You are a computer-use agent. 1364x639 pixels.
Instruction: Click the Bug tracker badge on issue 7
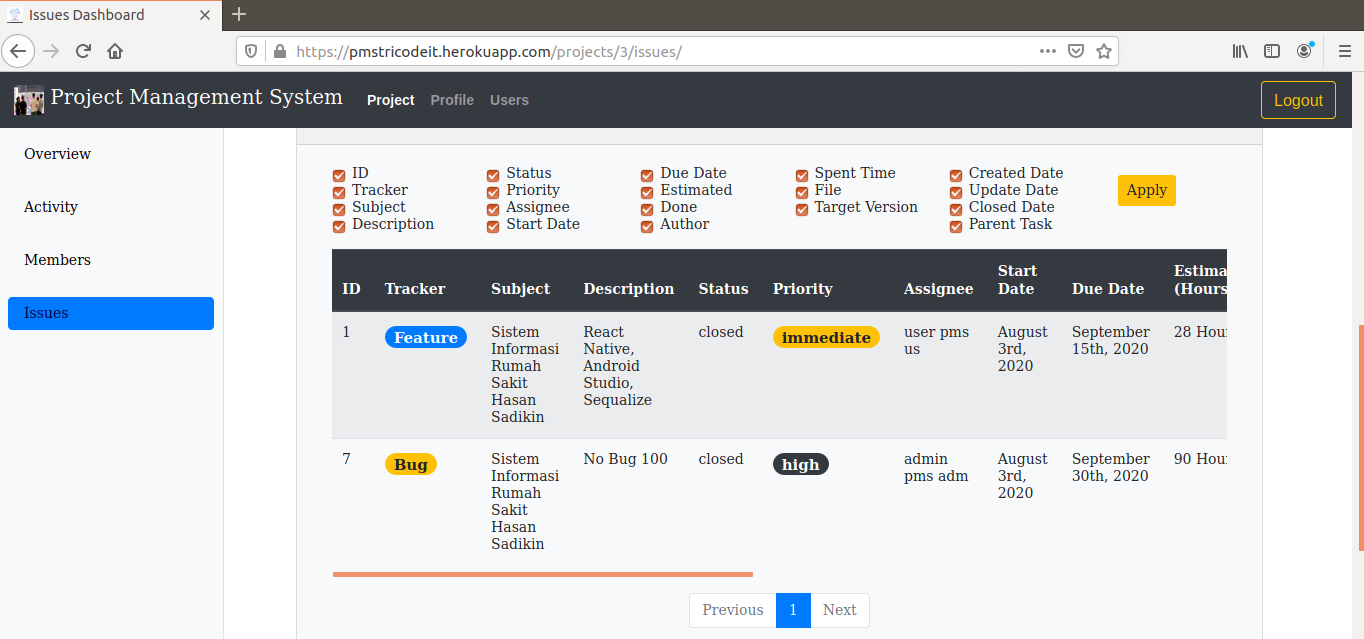pos(410,464)
